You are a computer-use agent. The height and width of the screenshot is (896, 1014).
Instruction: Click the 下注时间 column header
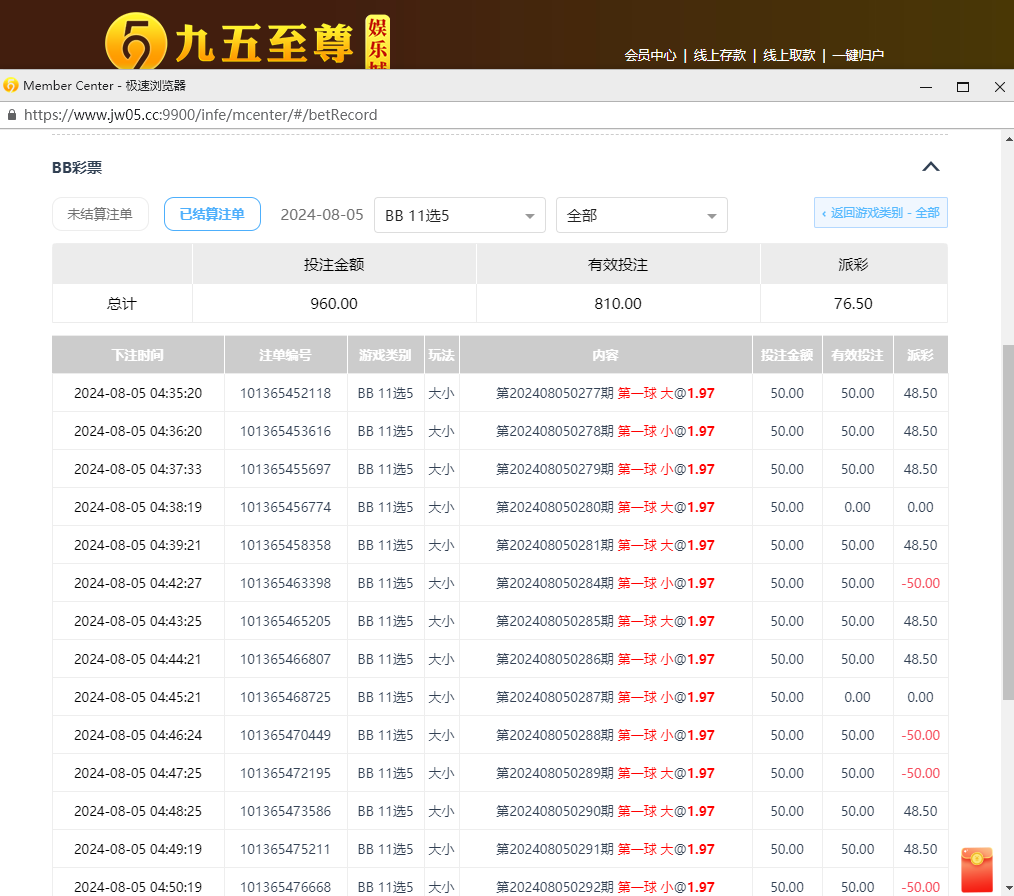pos(138,355)
